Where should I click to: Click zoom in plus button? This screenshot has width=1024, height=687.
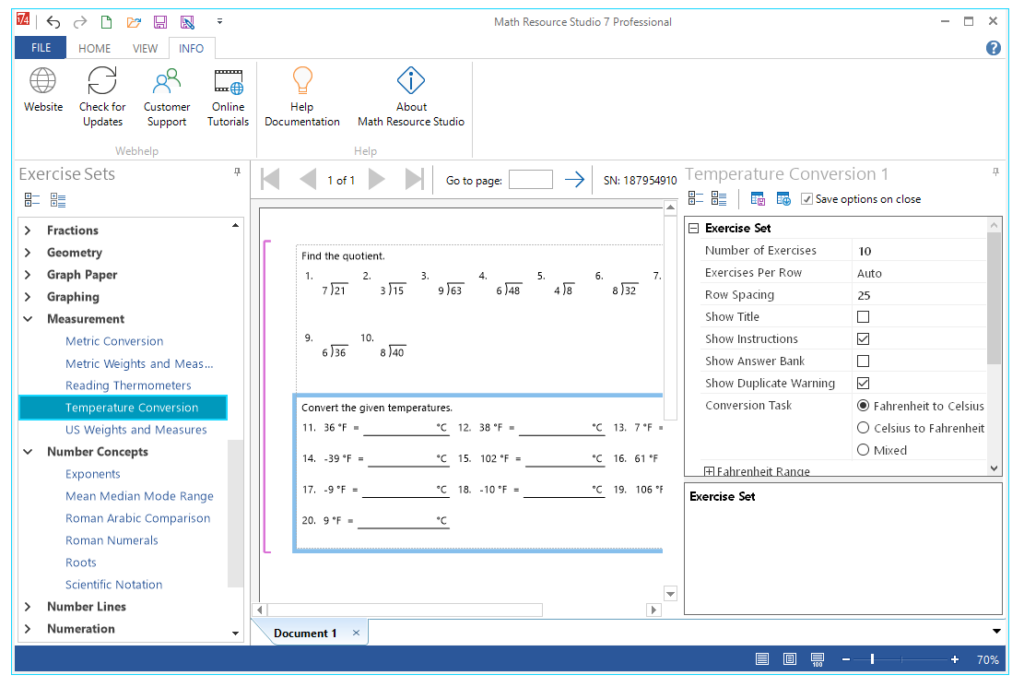[x=955, y=660]
